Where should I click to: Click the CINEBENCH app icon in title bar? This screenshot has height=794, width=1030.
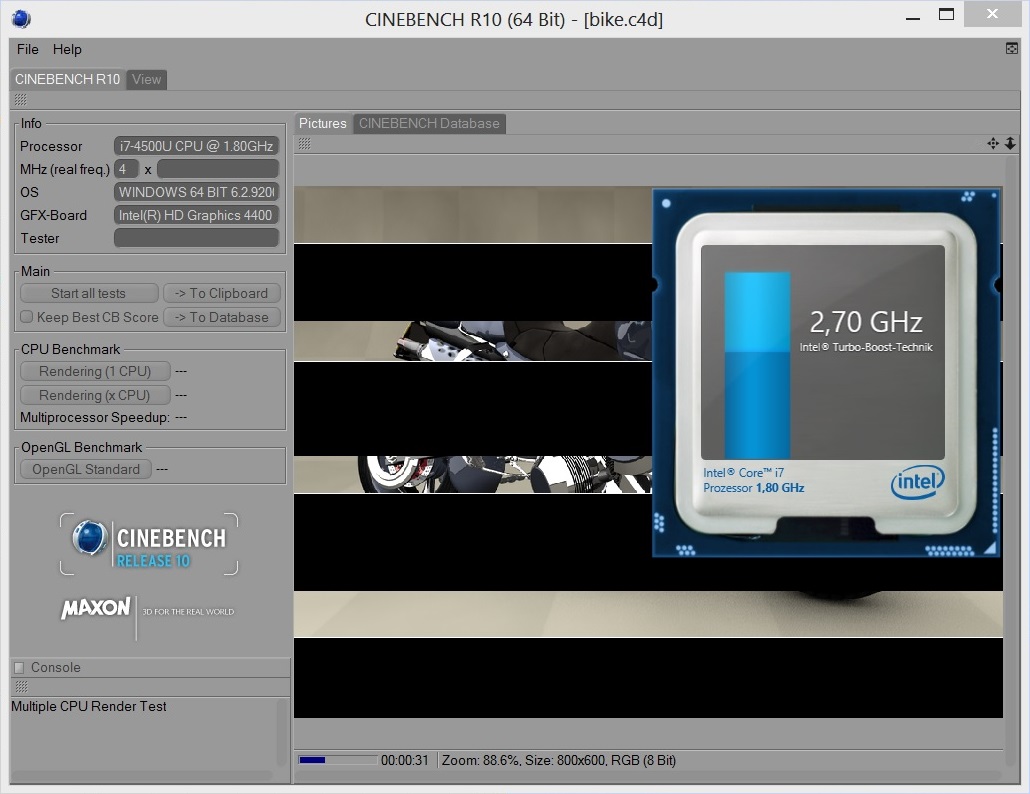point(21,19)
